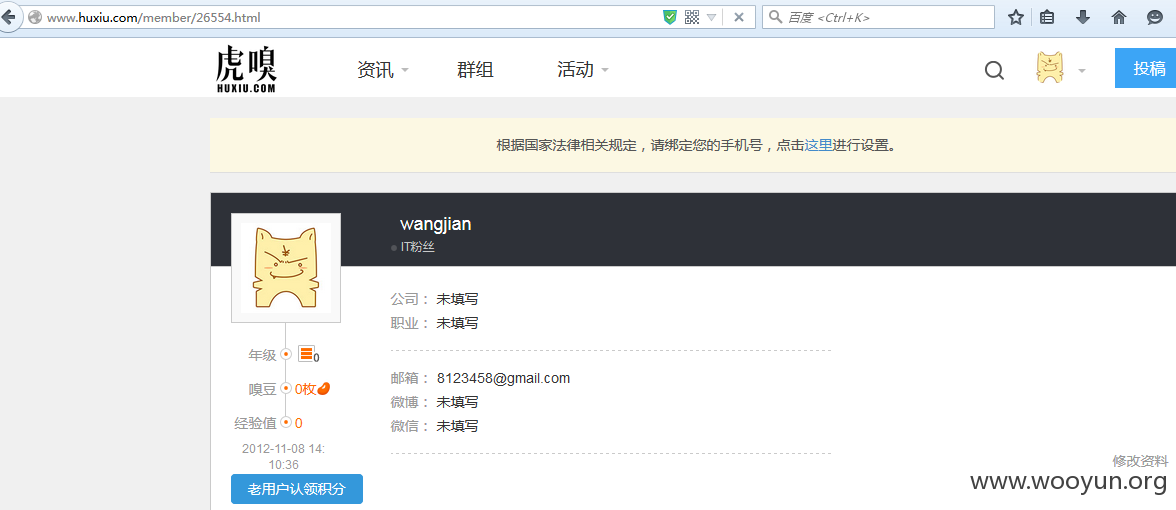Expand the user avatar dropdown arrow

1082,70
